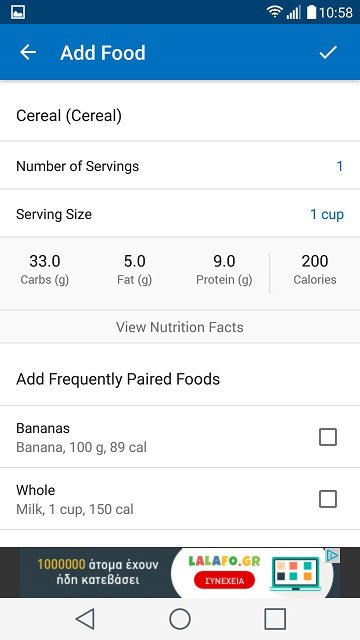The width and height of the screenshot is (360, 640).
Task: Check the Whole Milk paired food checkbox
Action: coord(328,499)
